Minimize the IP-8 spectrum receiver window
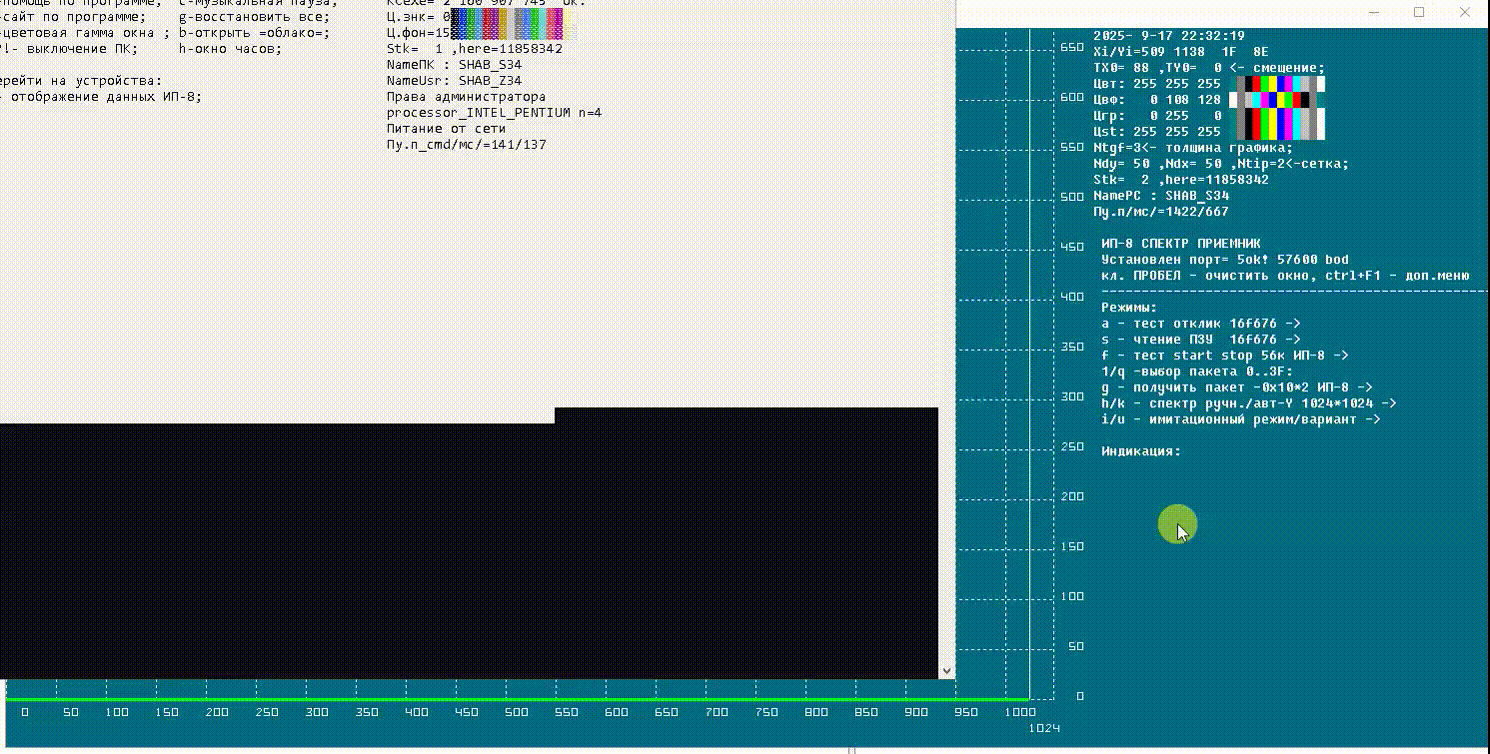The width and height of the screenshot is (1490, 754). click(1373, 12)
